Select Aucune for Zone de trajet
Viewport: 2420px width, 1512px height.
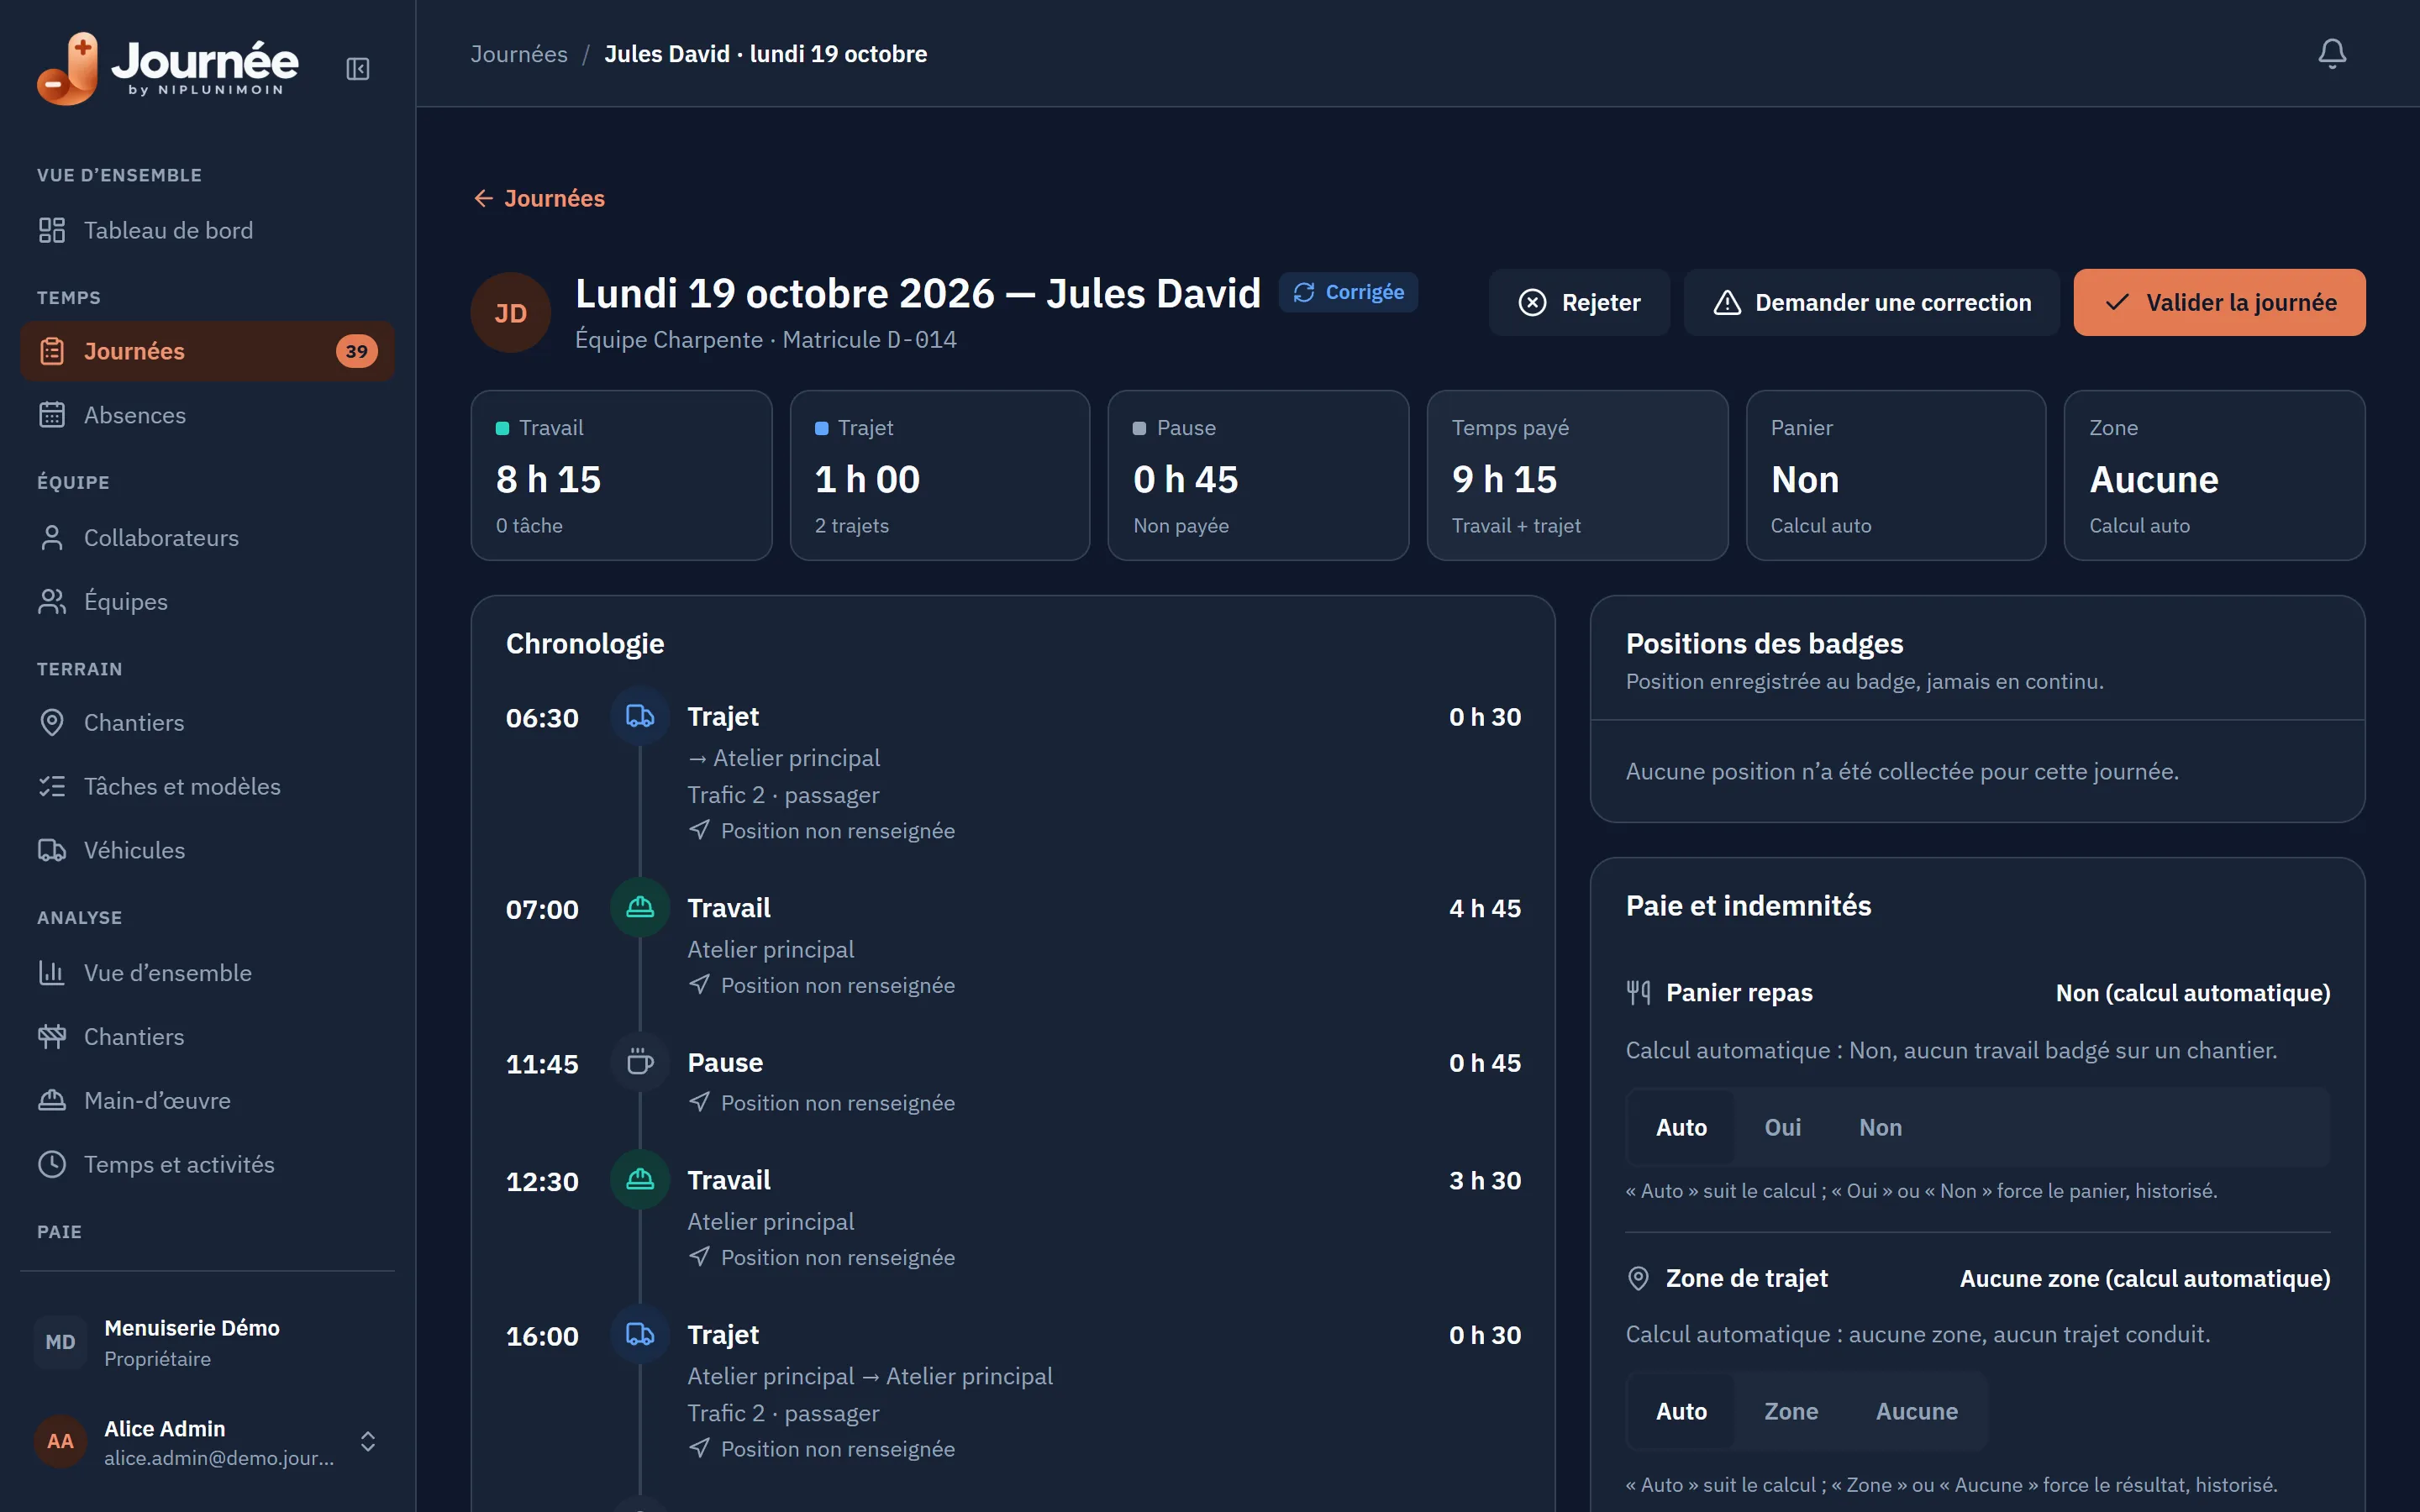pyautogui.click(x=1916, y=1411)
